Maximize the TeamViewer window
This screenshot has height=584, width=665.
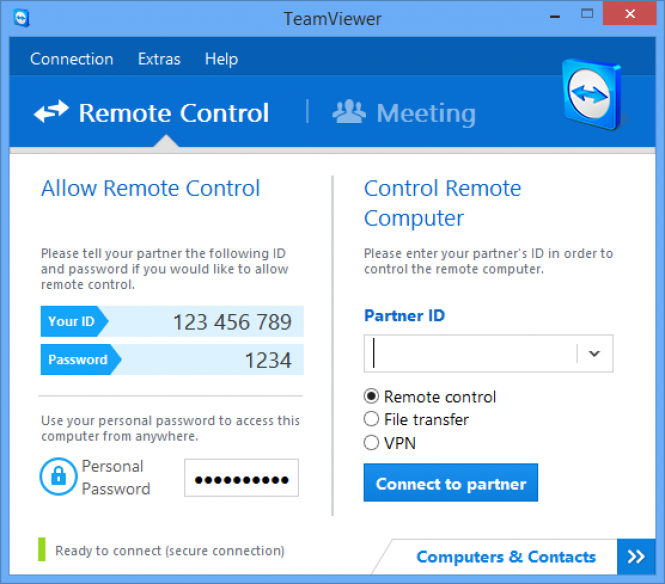point(587,14)
